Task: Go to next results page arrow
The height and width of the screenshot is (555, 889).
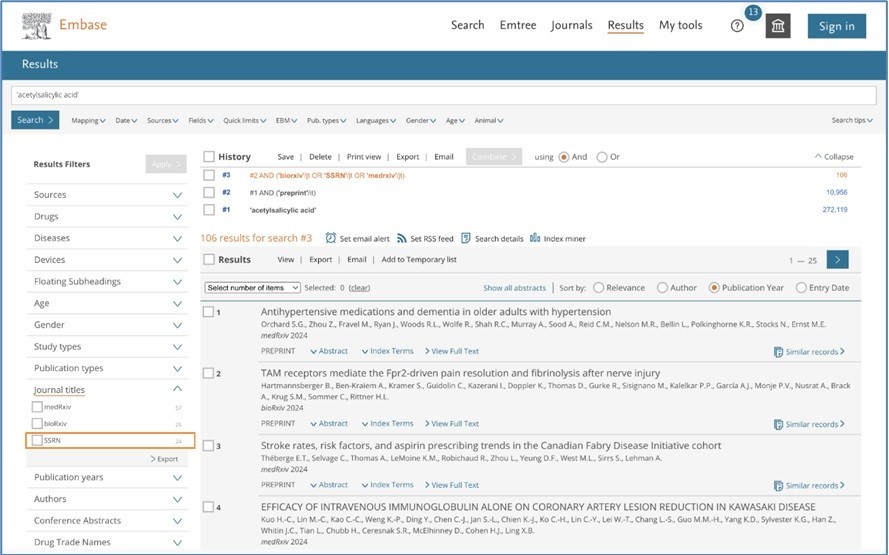Action: pos(838,260)
